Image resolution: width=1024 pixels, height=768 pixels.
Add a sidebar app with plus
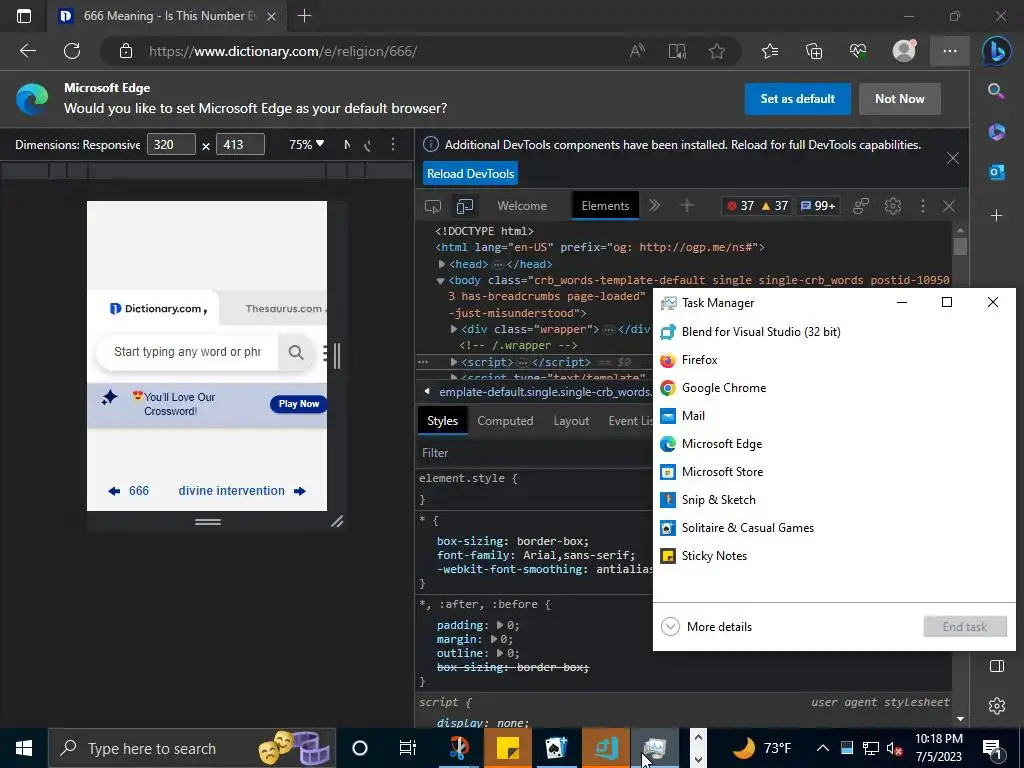(x=997, y=216)
